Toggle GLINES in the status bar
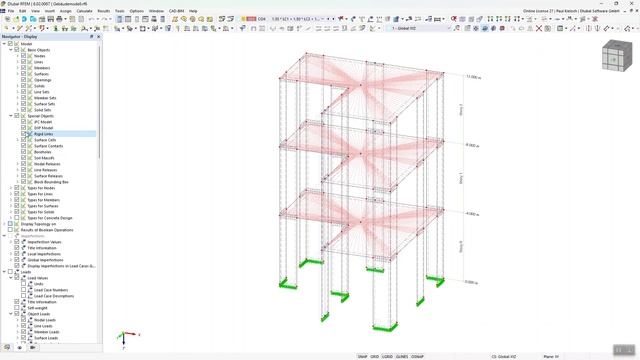The width and height of the screenshot is (640, 360). click(x=402, y=357)
